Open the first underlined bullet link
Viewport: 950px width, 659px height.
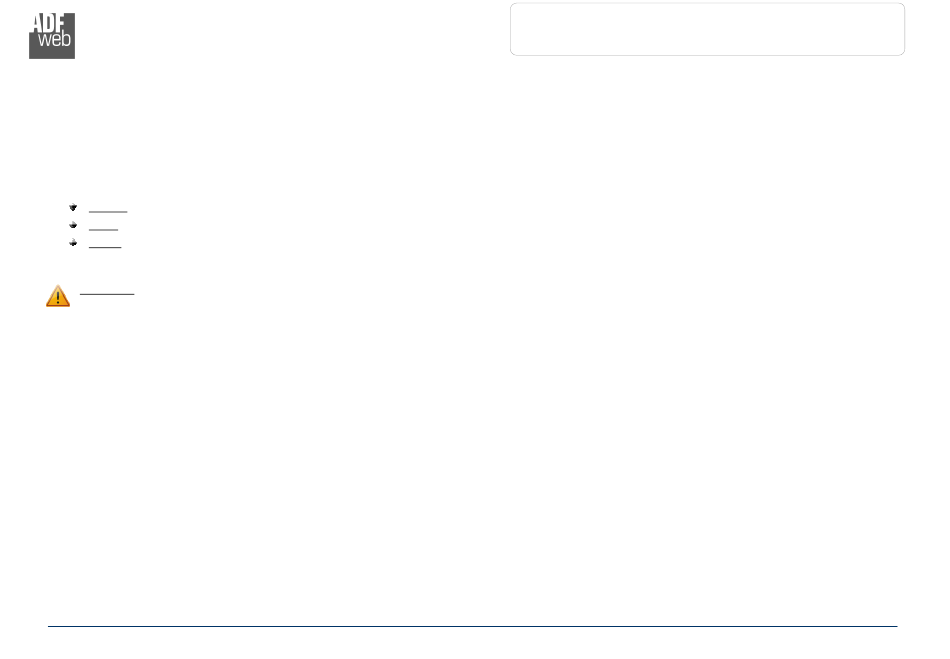tap(108, 211)
